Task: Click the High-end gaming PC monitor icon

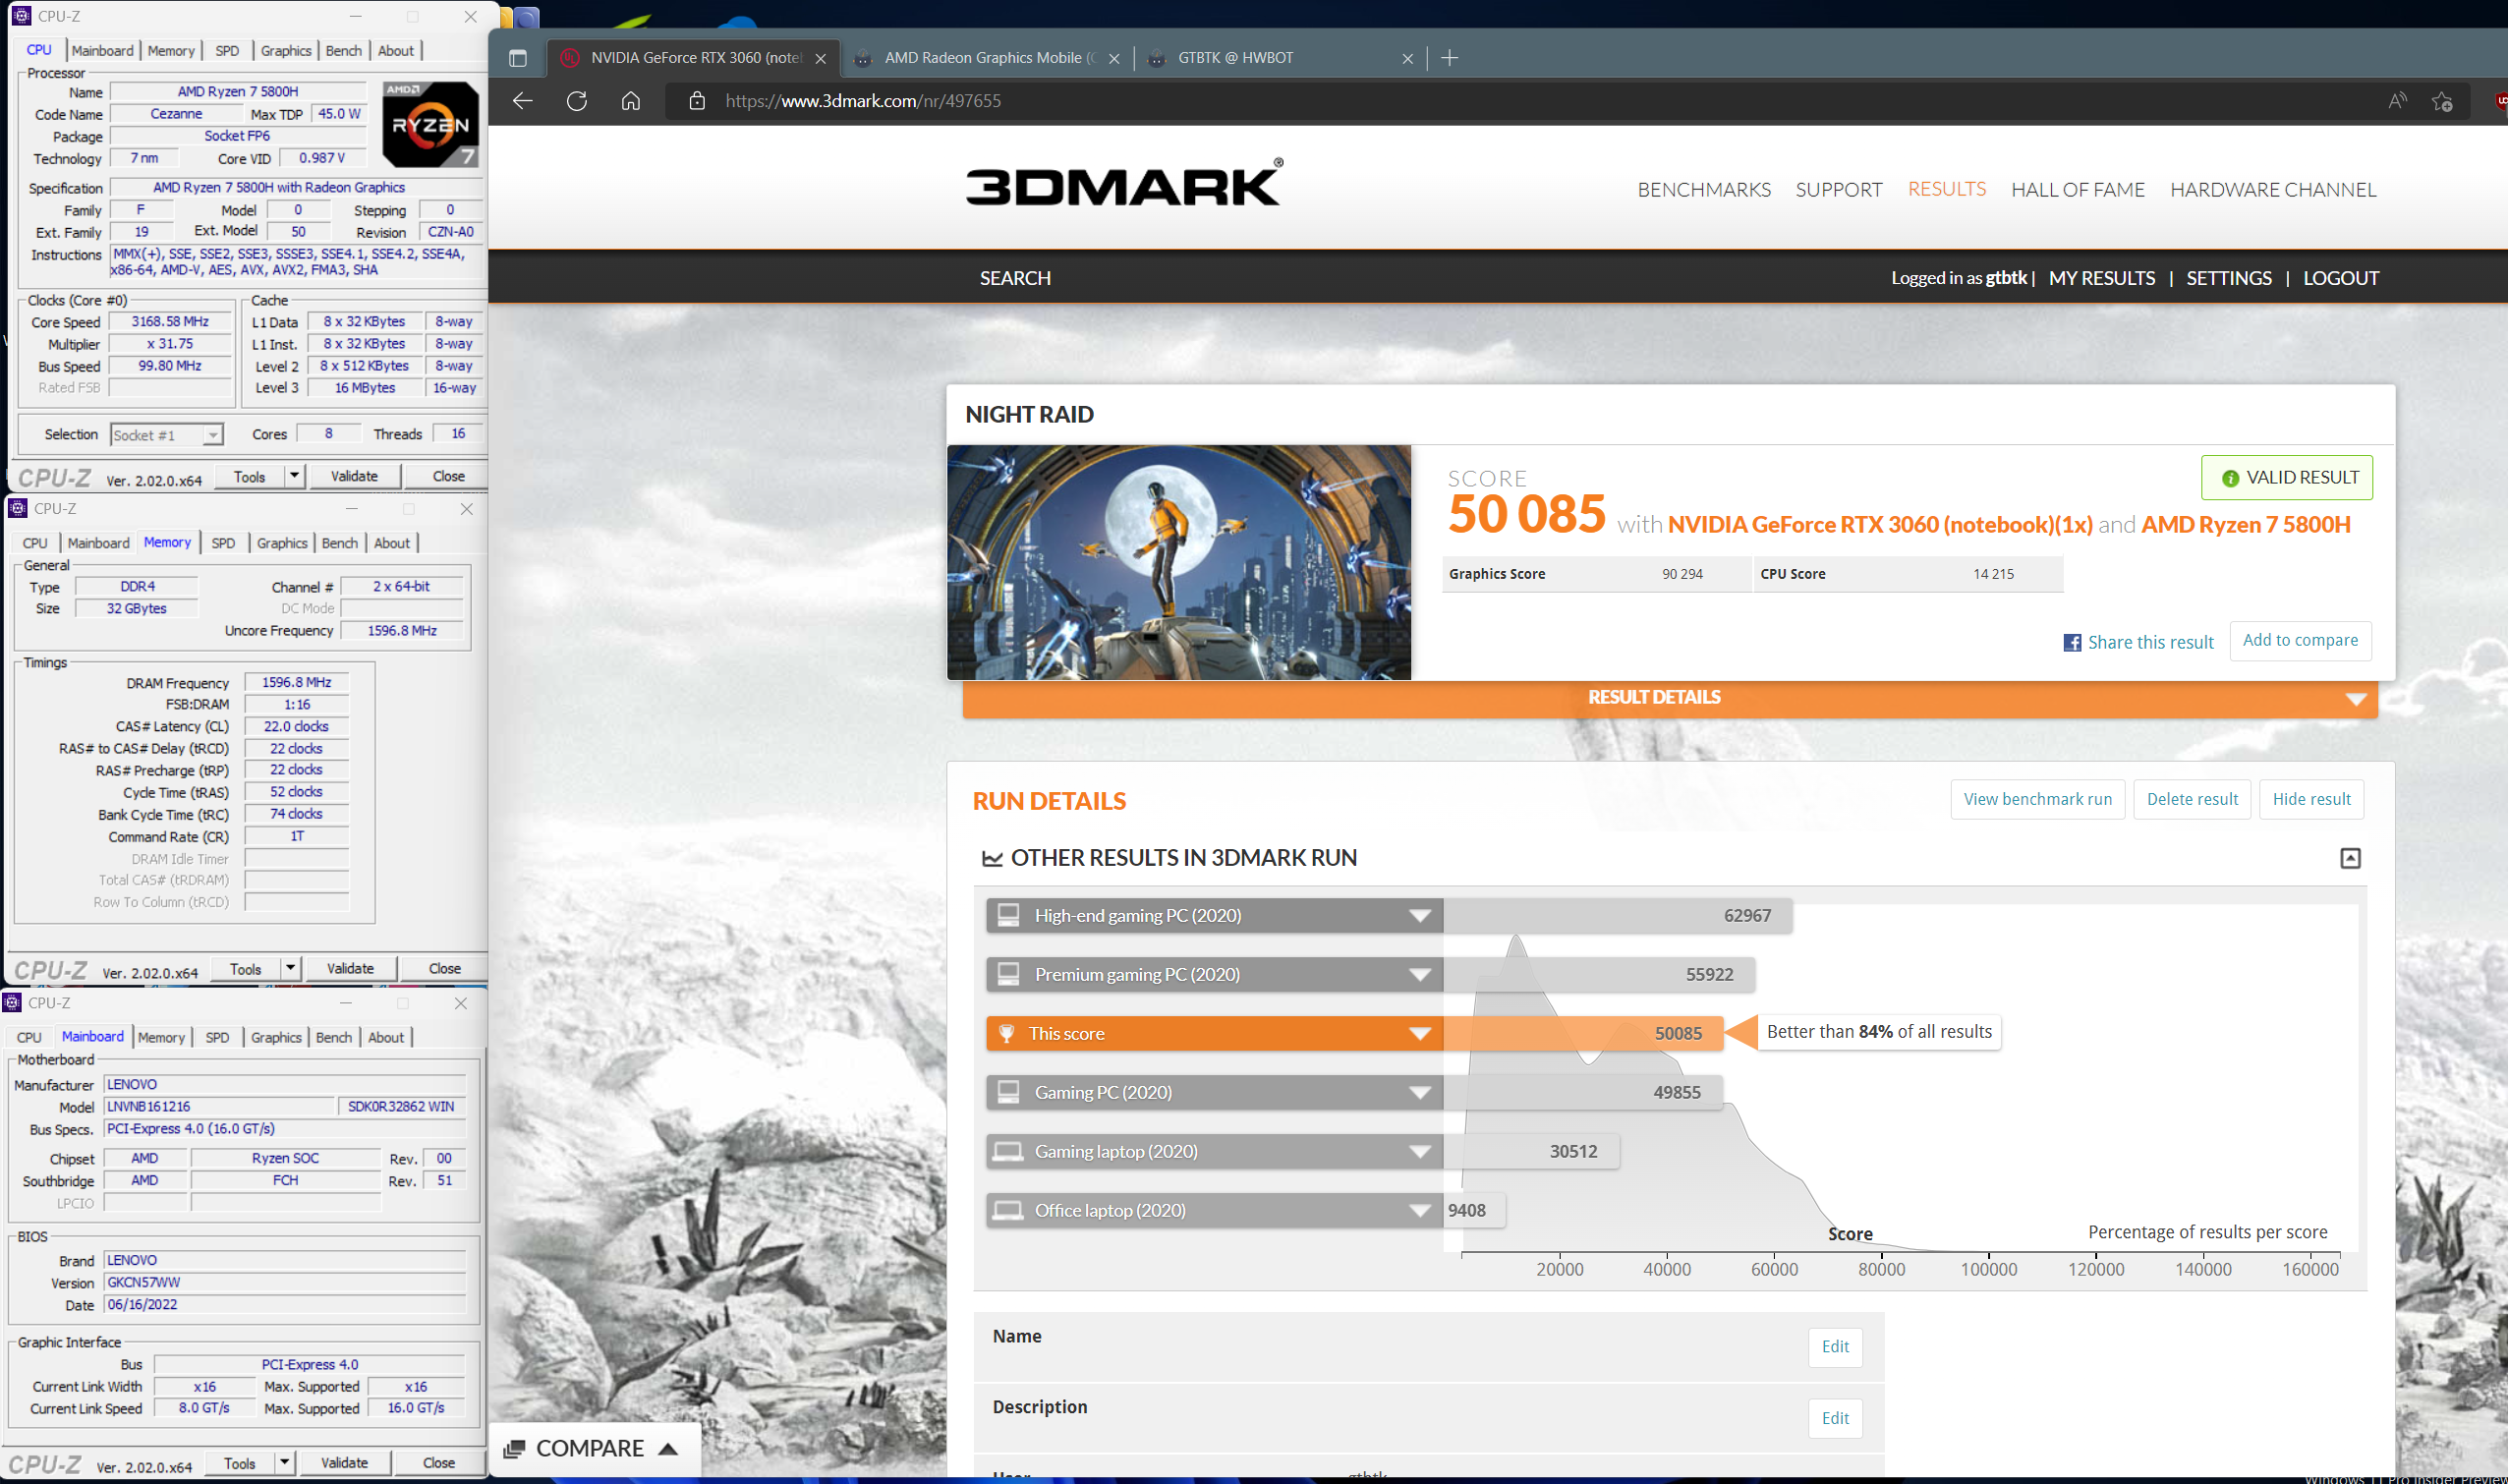Action: [x=1009, y=915]
